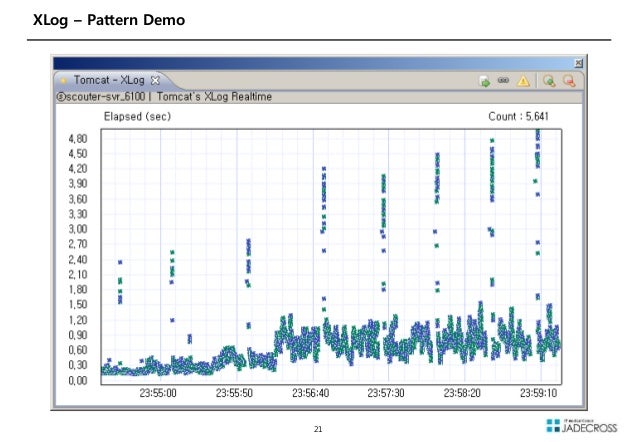Click the 23:57:30 time axis marker
This screenshot has height=442, width=638.
(388, 394)
